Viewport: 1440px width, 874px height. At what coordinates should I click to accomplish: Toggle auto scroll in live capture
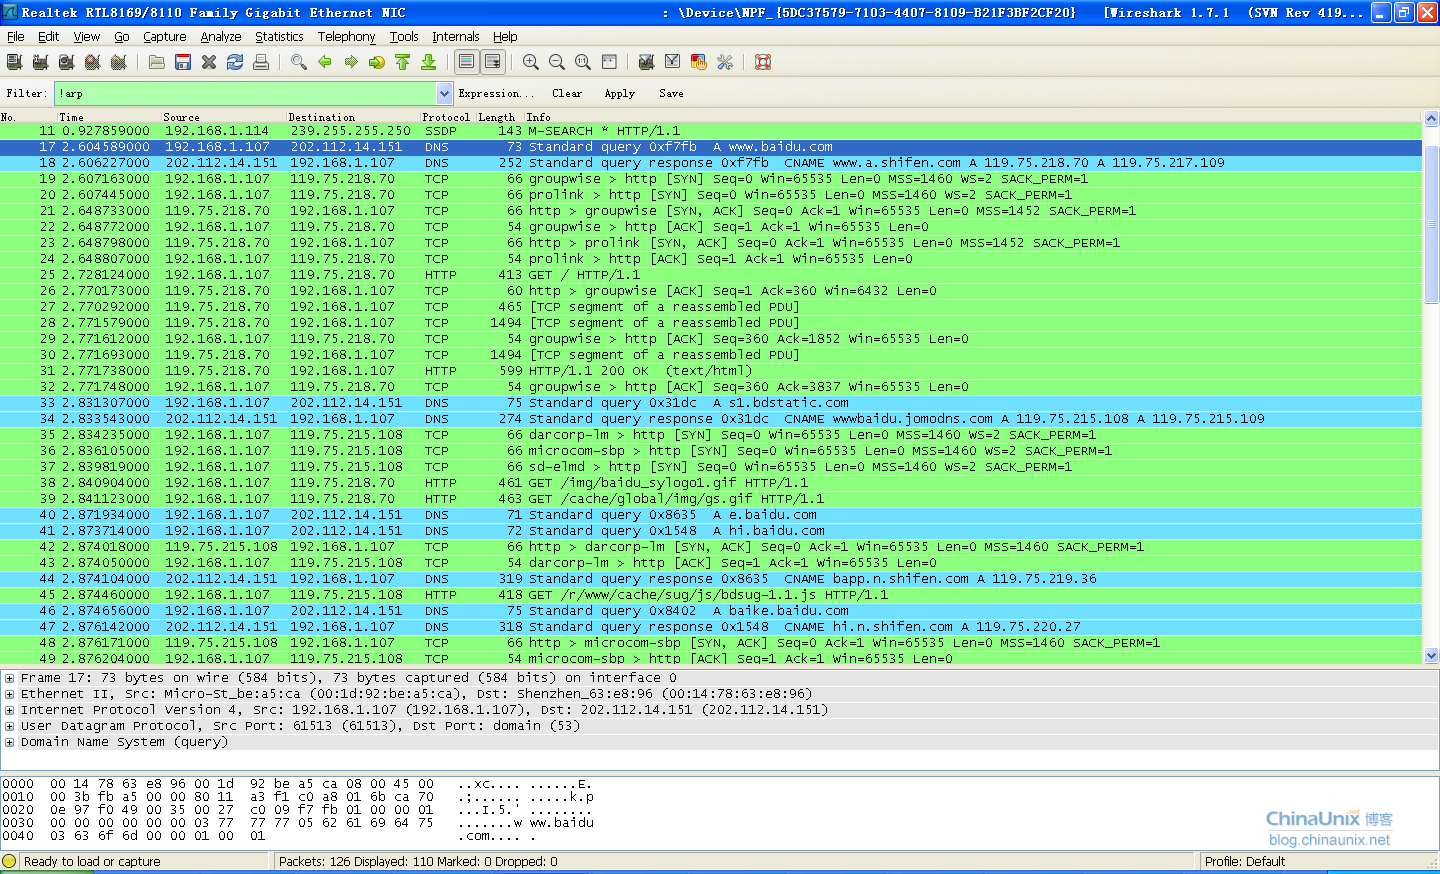tap(493, 62)
